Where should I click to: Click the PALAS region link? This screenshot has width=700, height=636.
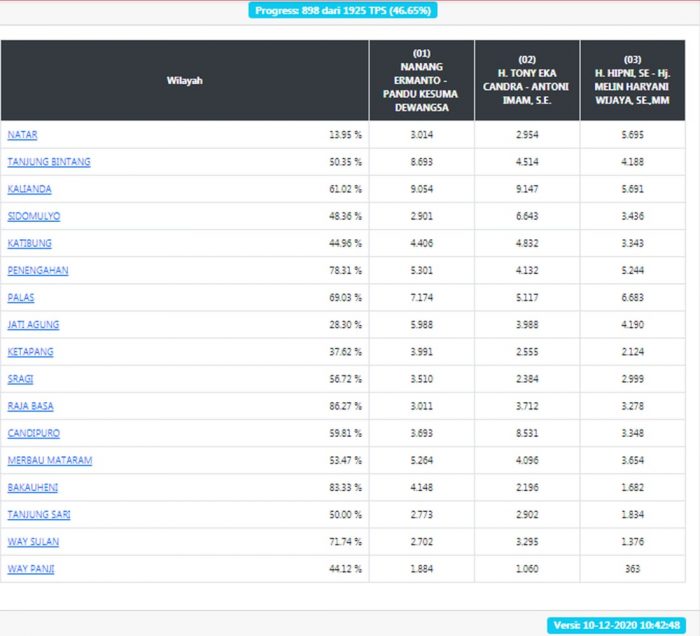point(21,298)
